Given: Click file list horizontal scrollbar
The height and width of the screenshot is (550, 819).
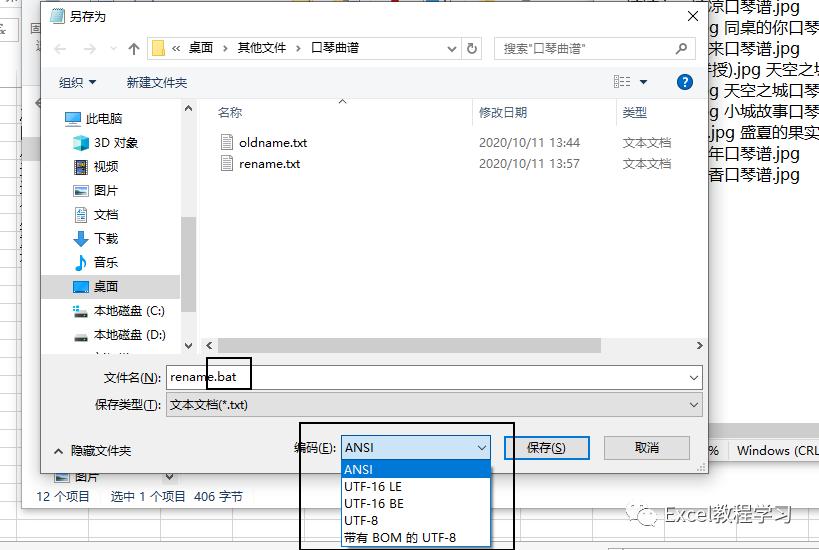Looking at the screenshot, I should pos(410,346).
